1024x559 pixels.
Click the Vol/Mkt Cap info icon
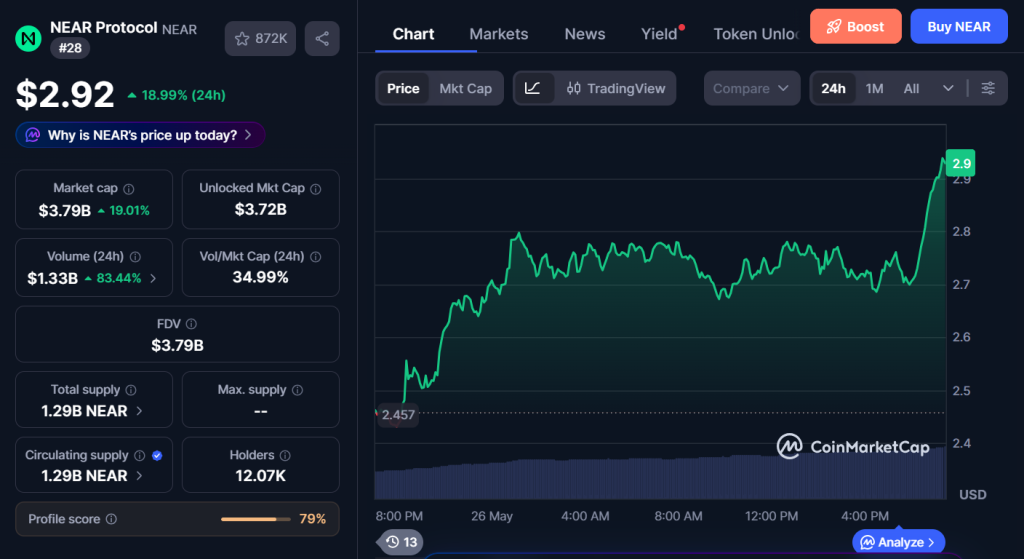pos(315,257)
